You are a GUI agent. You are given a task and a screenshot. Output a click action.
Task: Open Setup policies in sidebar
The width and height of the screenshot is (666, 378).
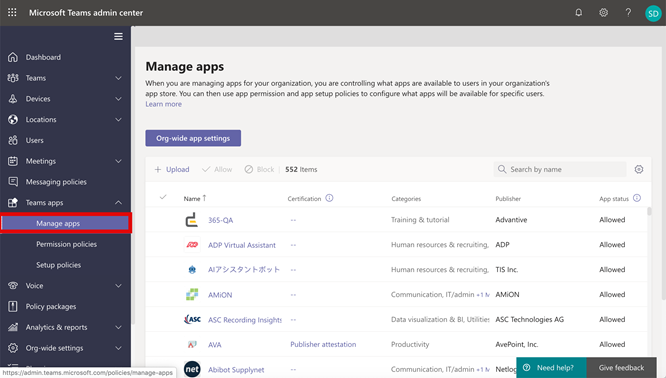[59, 265]
